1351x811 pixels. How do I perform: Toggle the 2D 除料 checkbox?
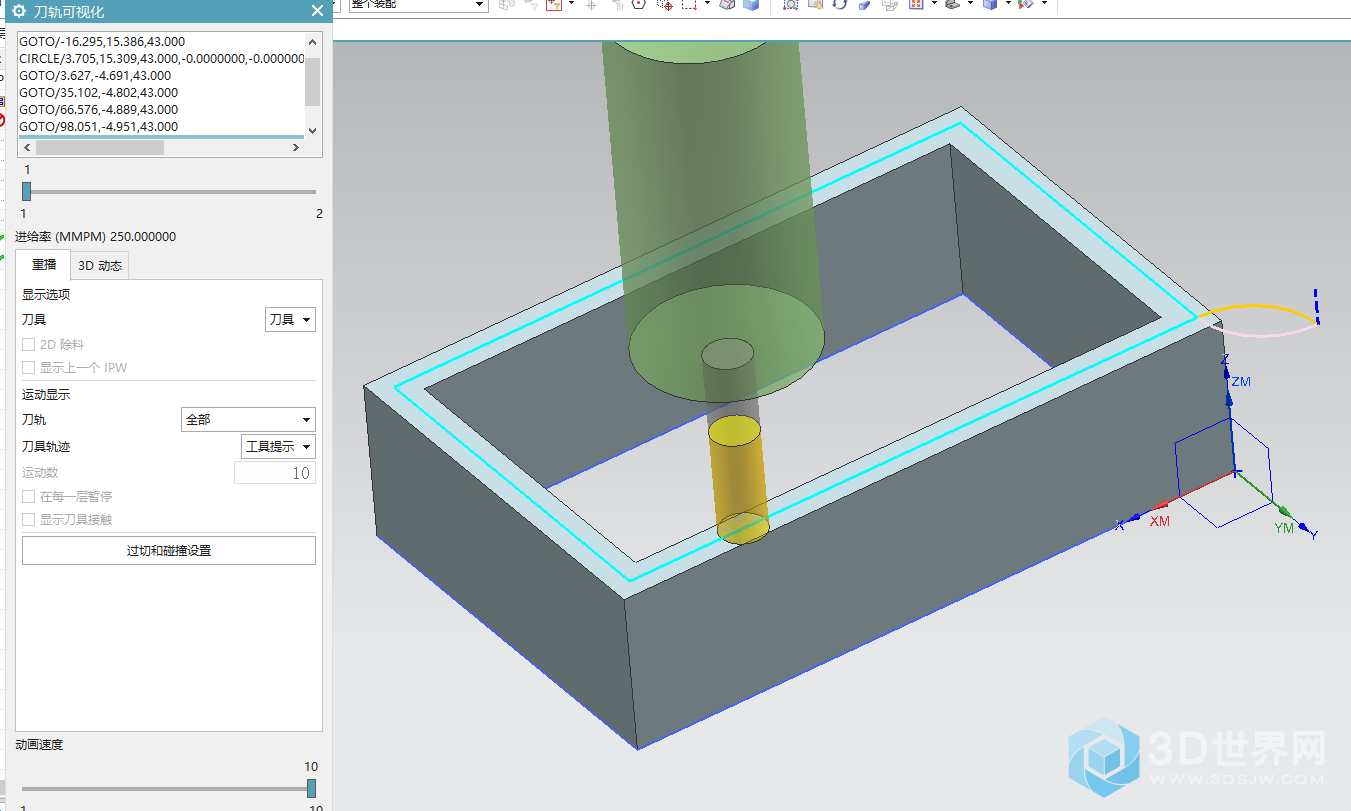[x=28, y=344]
